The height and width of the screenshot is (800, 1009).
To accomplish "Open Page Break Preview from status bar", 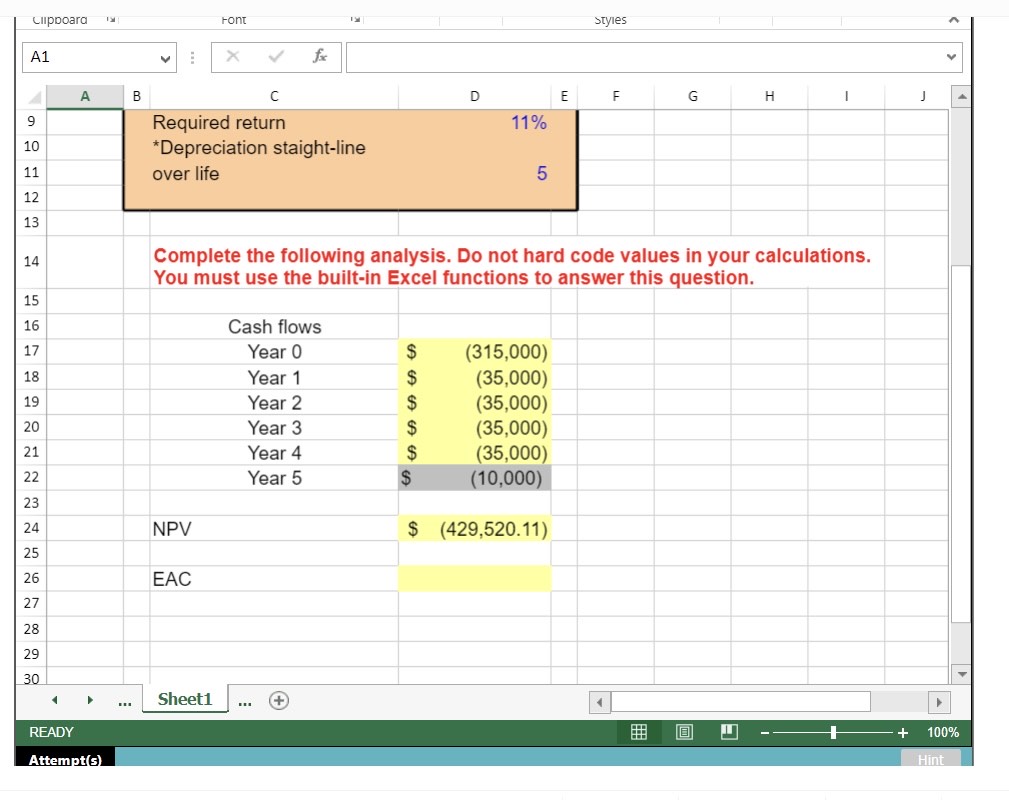I will click(x=728, y=732).
